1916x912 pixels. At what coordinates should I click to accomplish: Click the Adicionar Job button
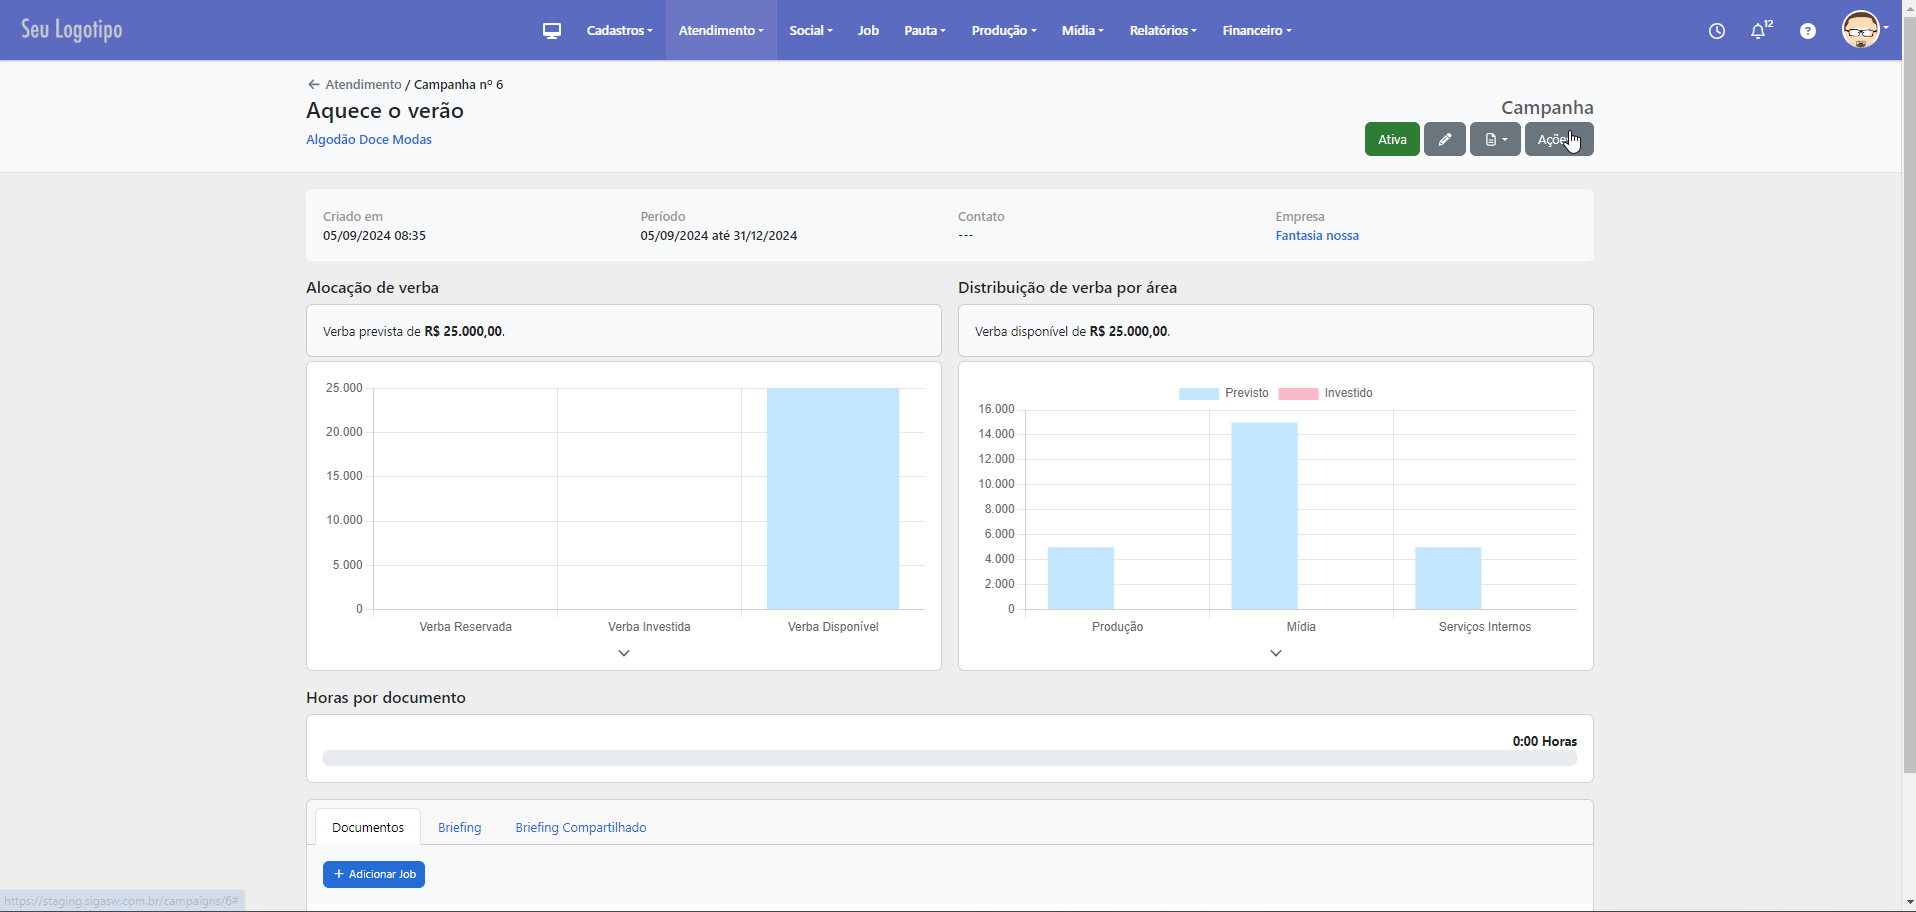point(374,875)
